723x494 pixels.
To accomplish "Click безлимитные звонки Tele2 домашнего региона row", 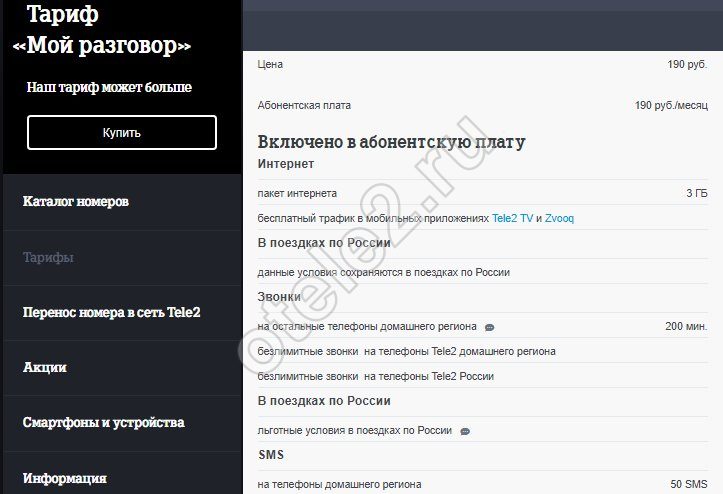I will [x=482, y=351].
